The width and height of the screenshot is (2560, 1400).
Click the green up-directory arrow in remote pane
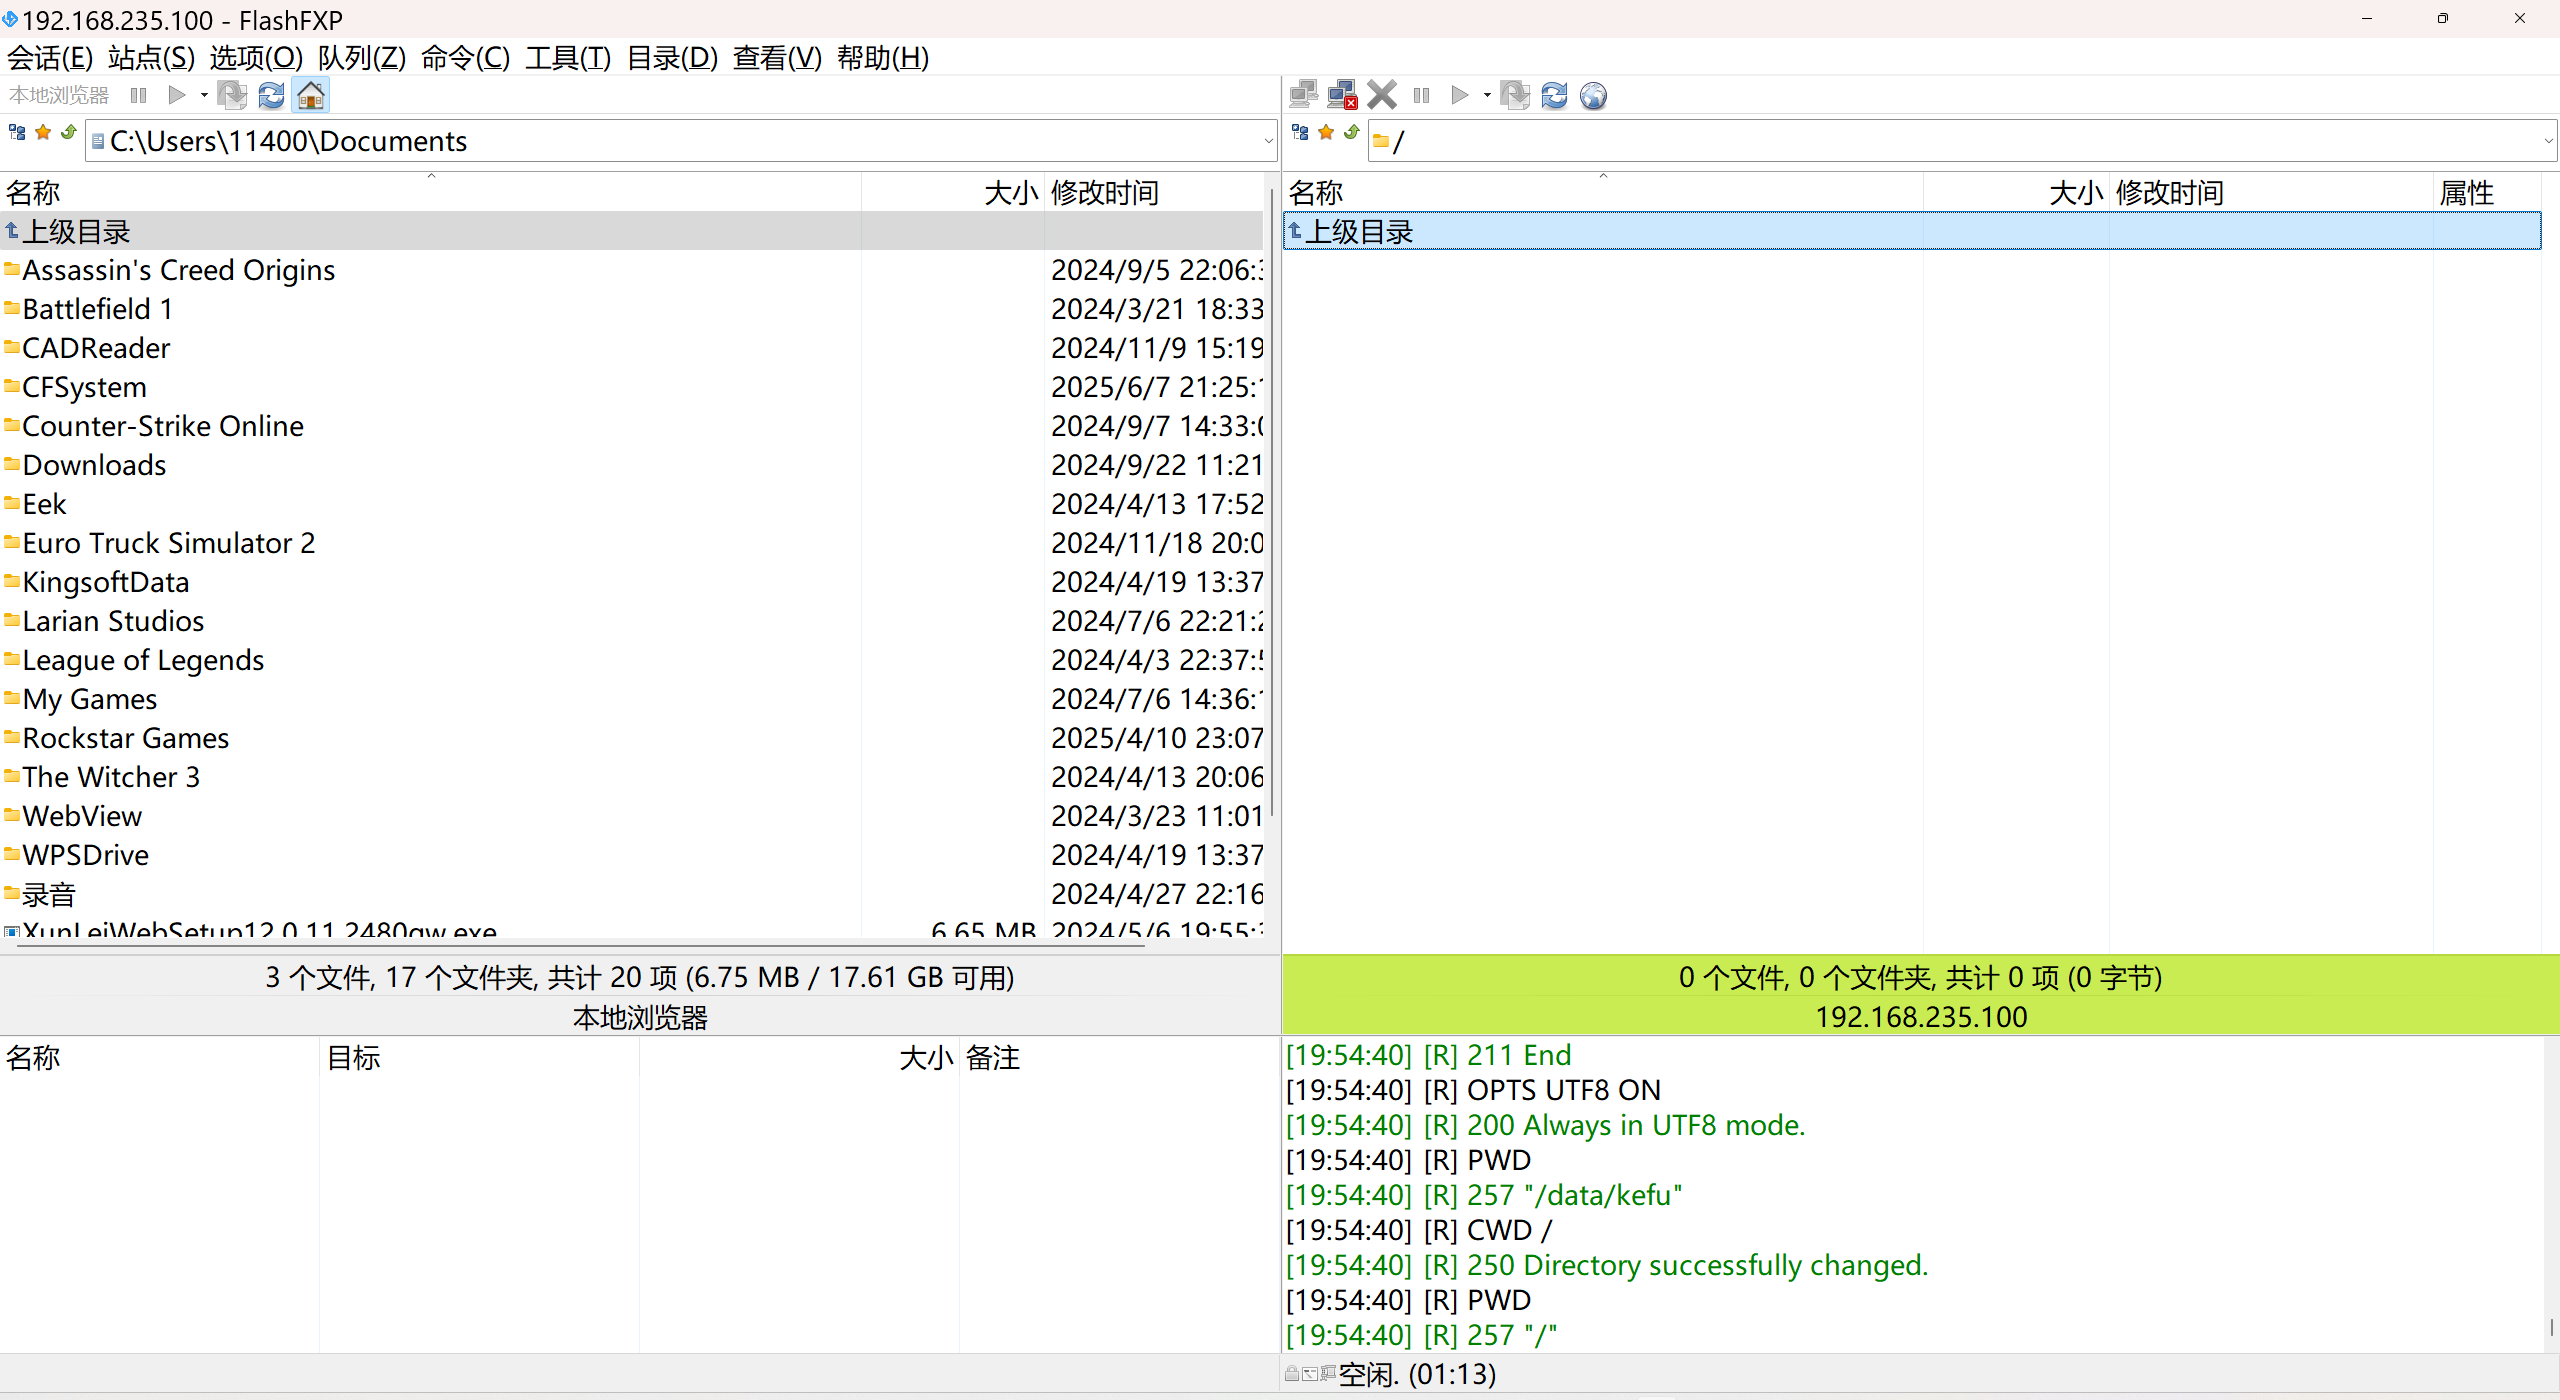pos(1352,133)
